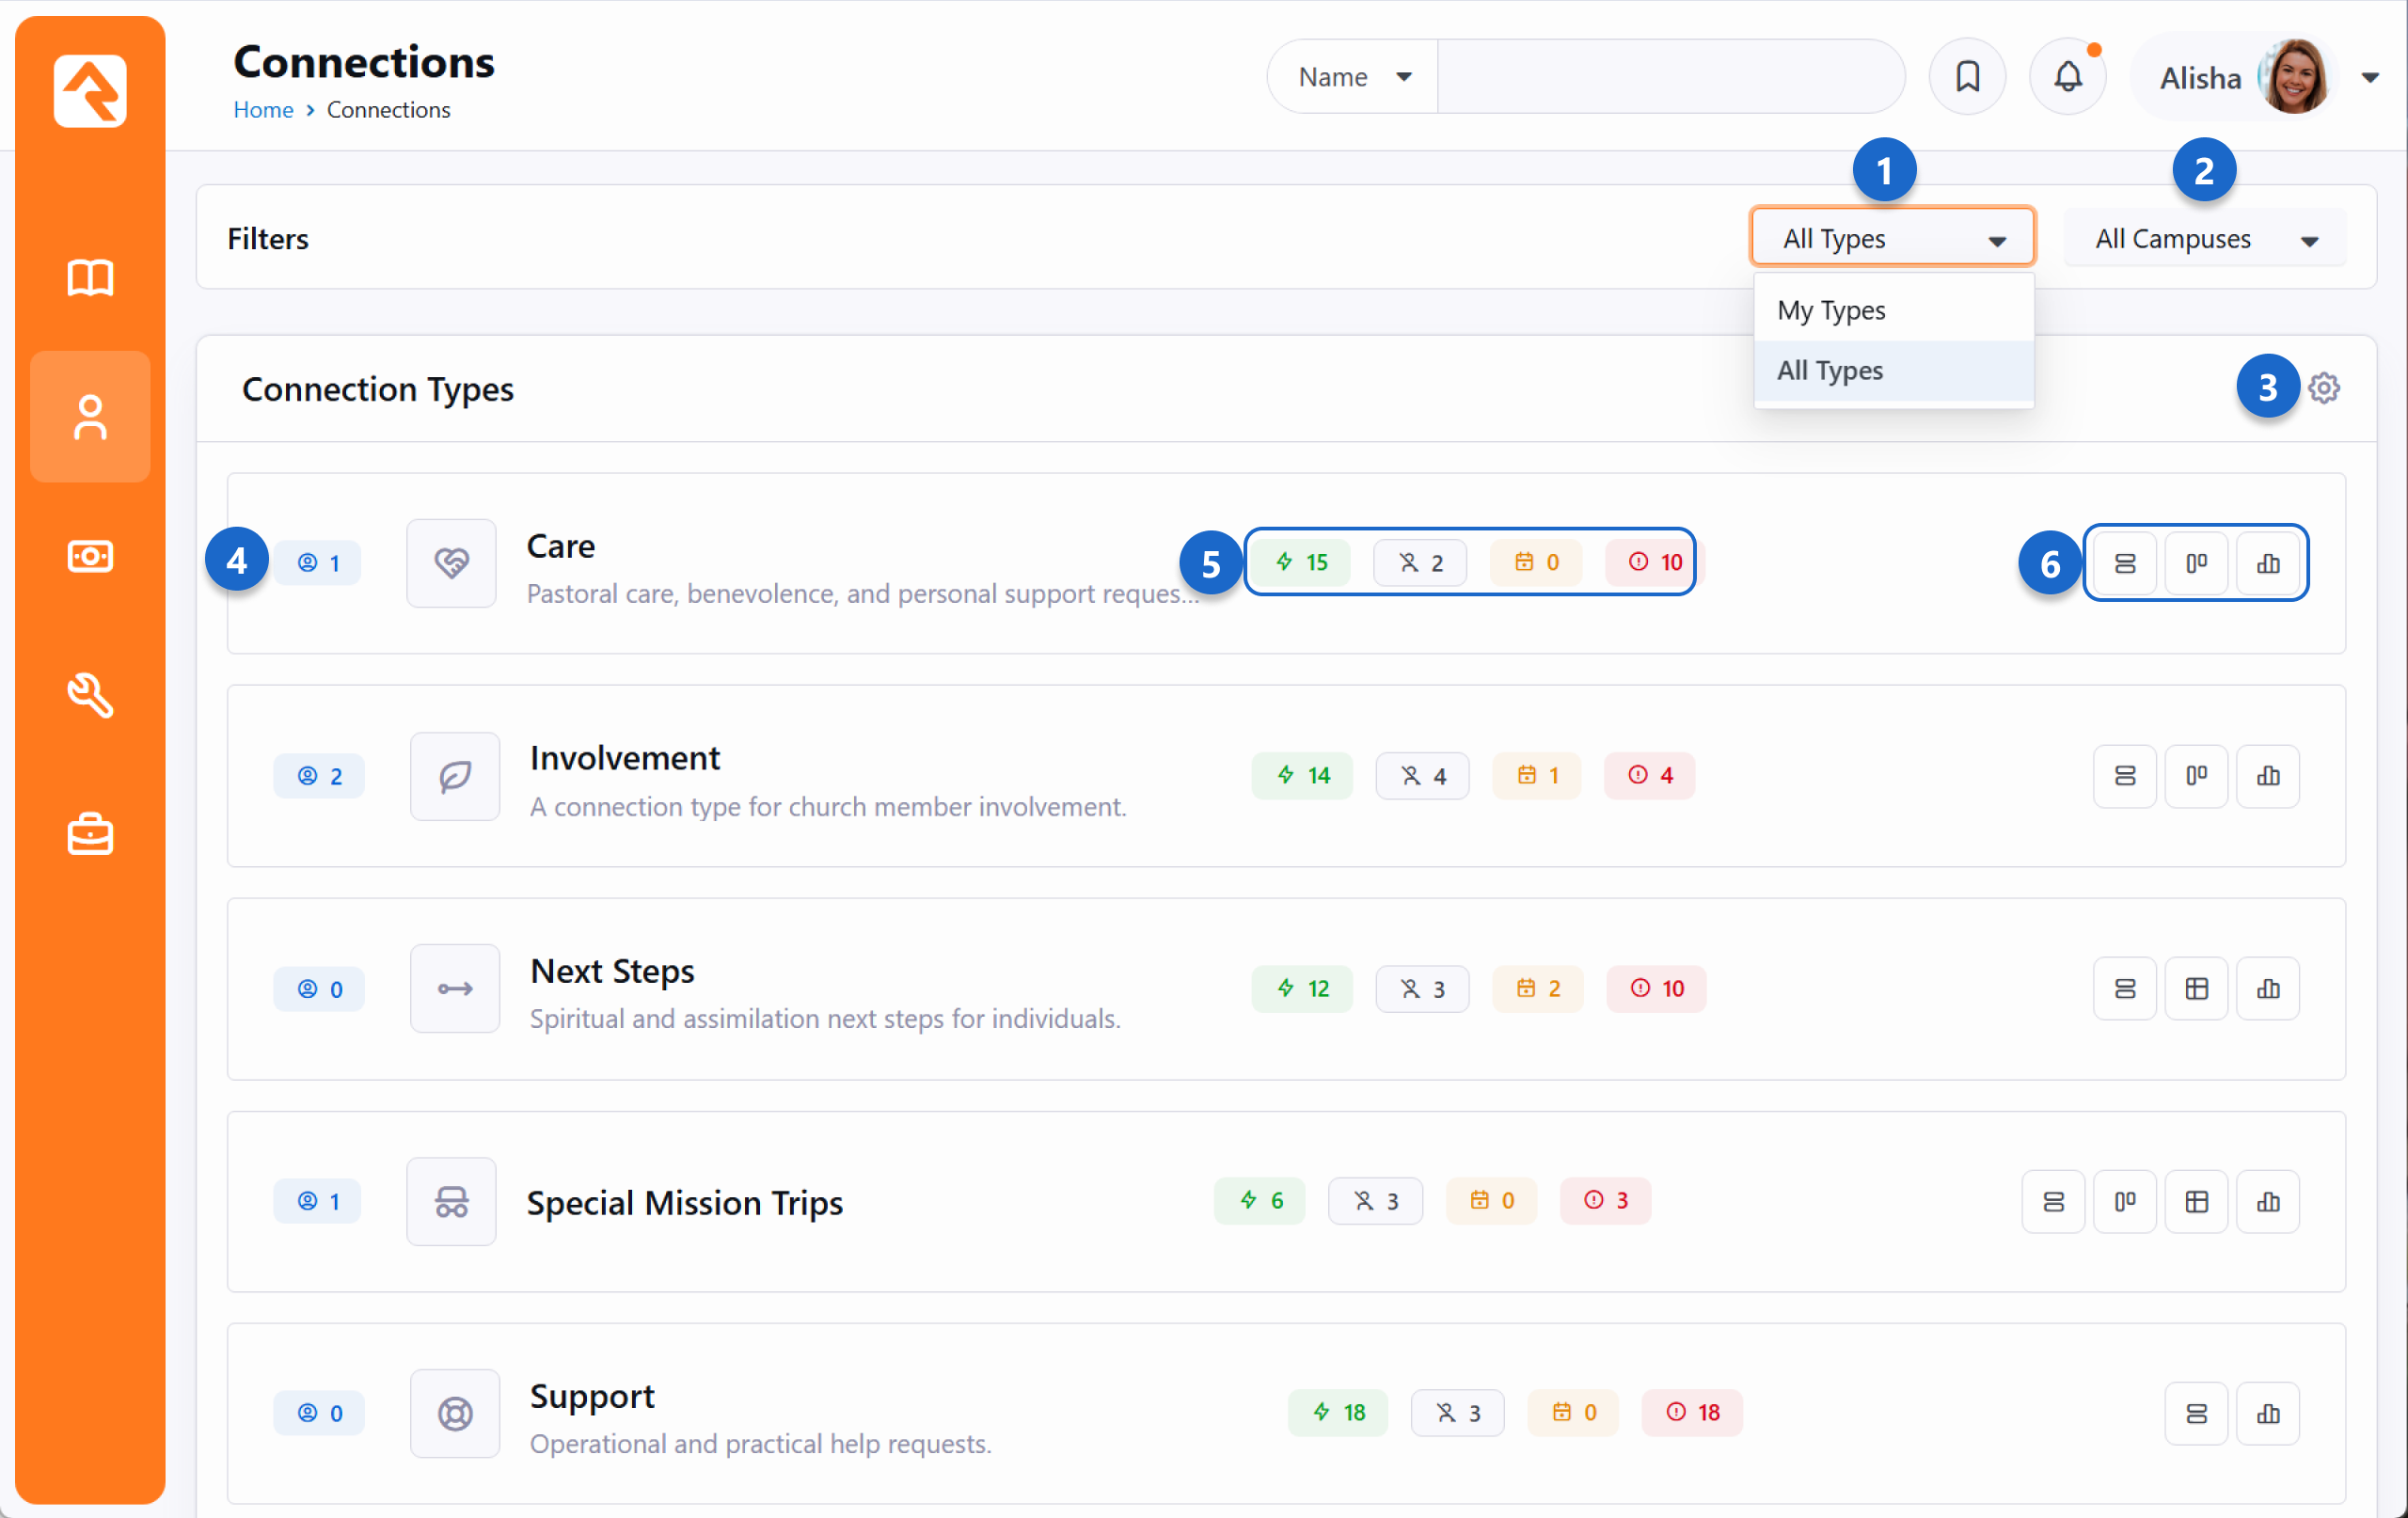Click the finance money sidebar icon
The width and height of the screenshot is (2408, 1518).
(90, 556)
